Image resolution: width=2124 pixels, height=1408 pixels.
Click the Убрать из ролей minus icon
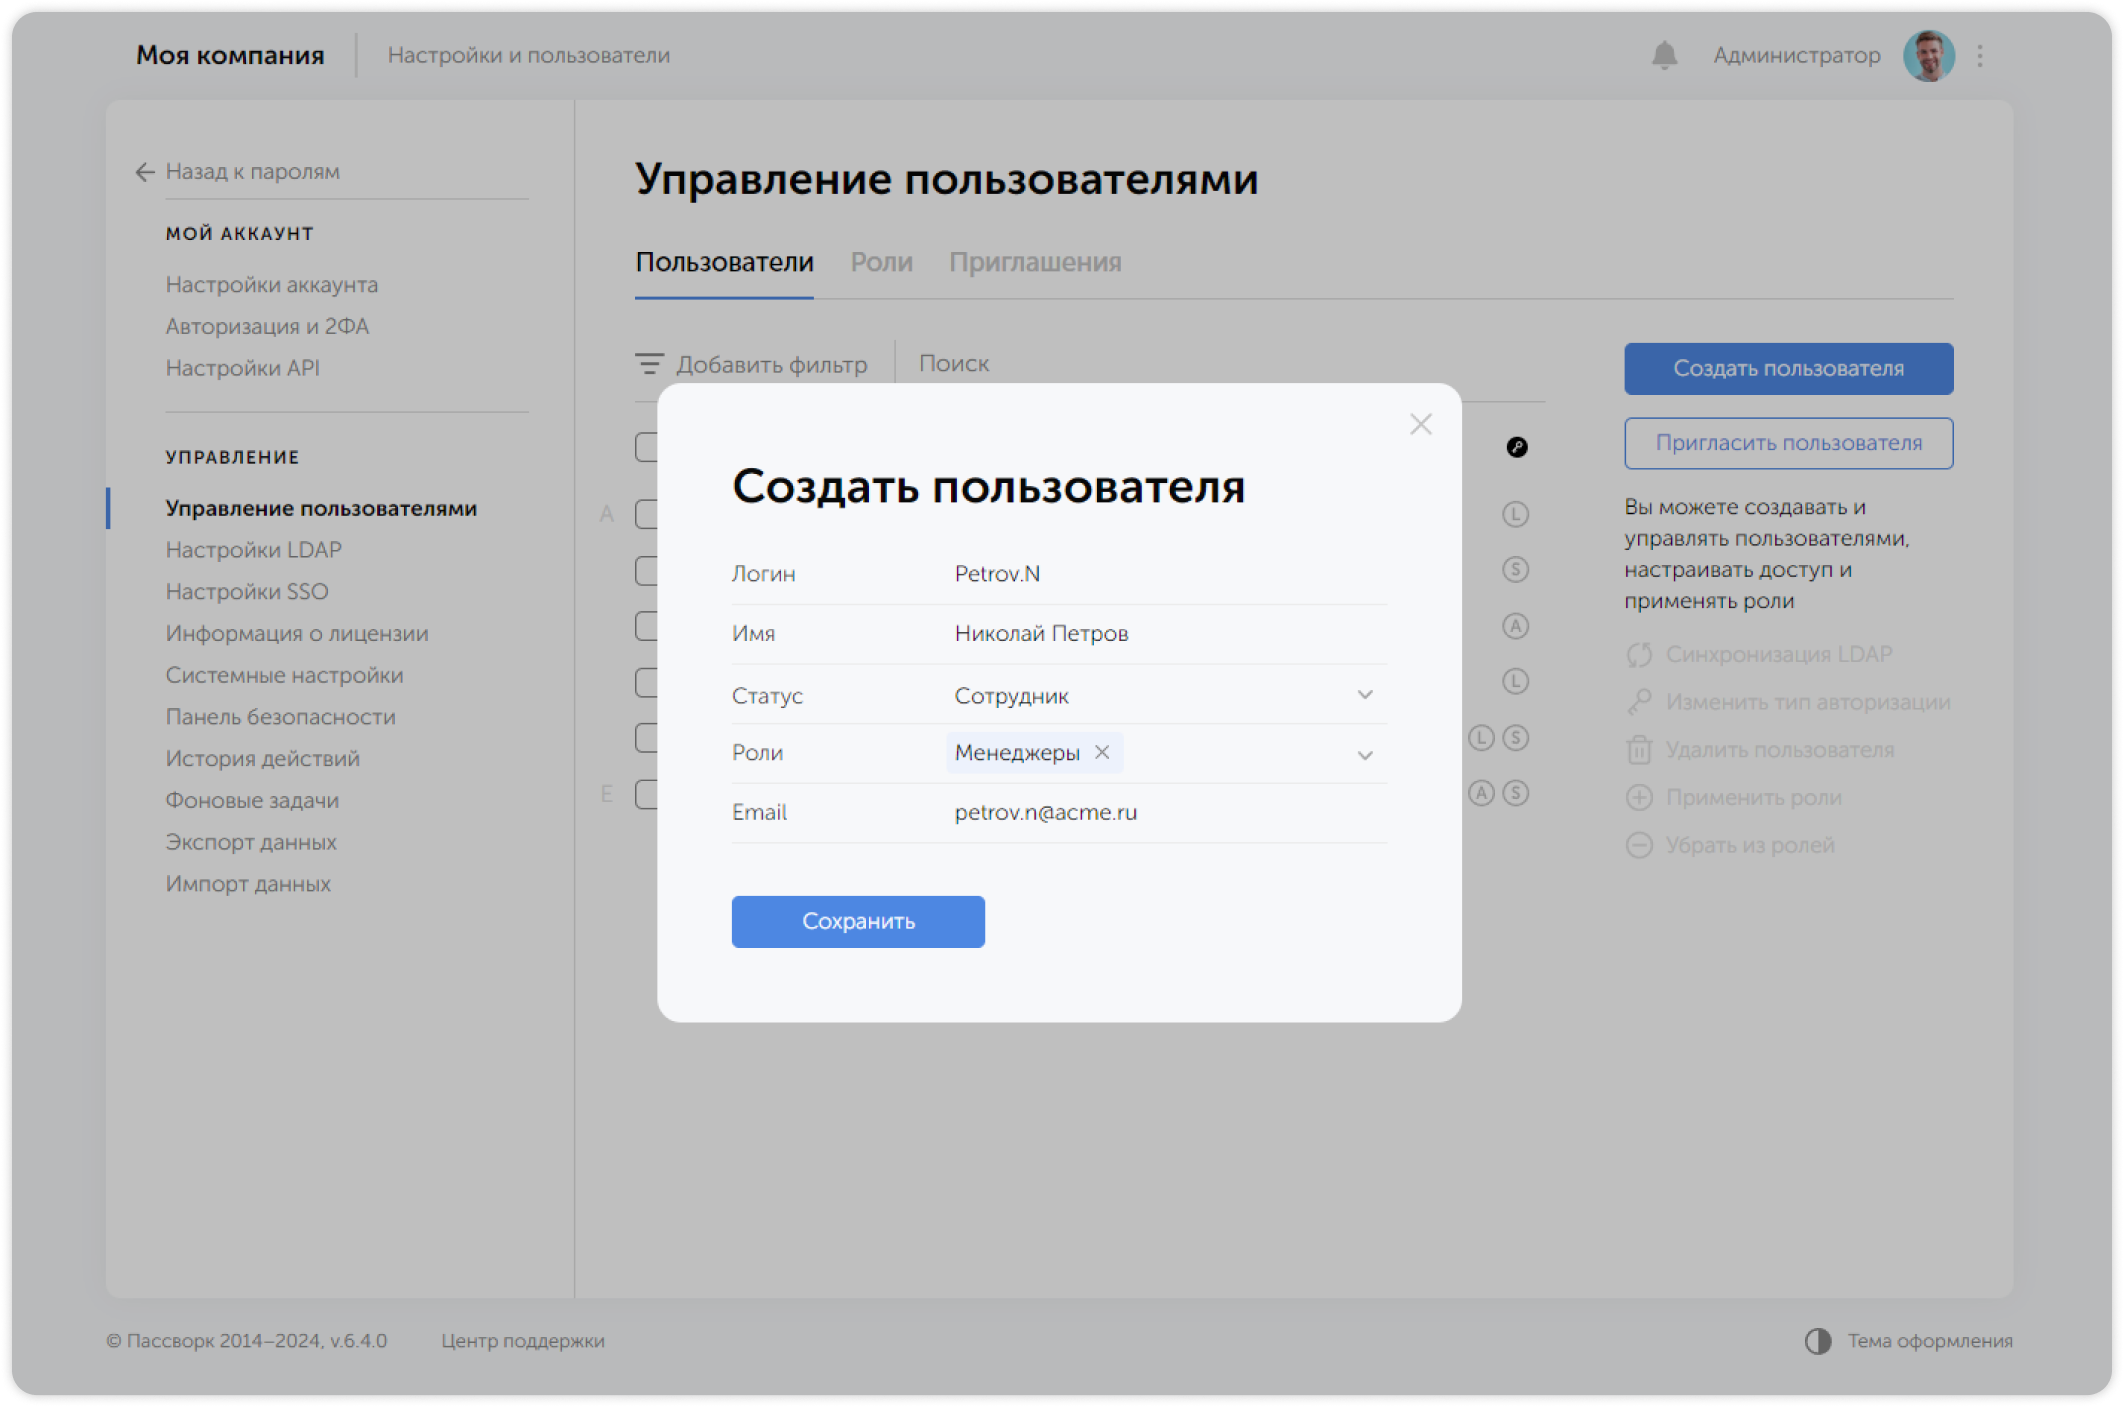[1639, 845]
